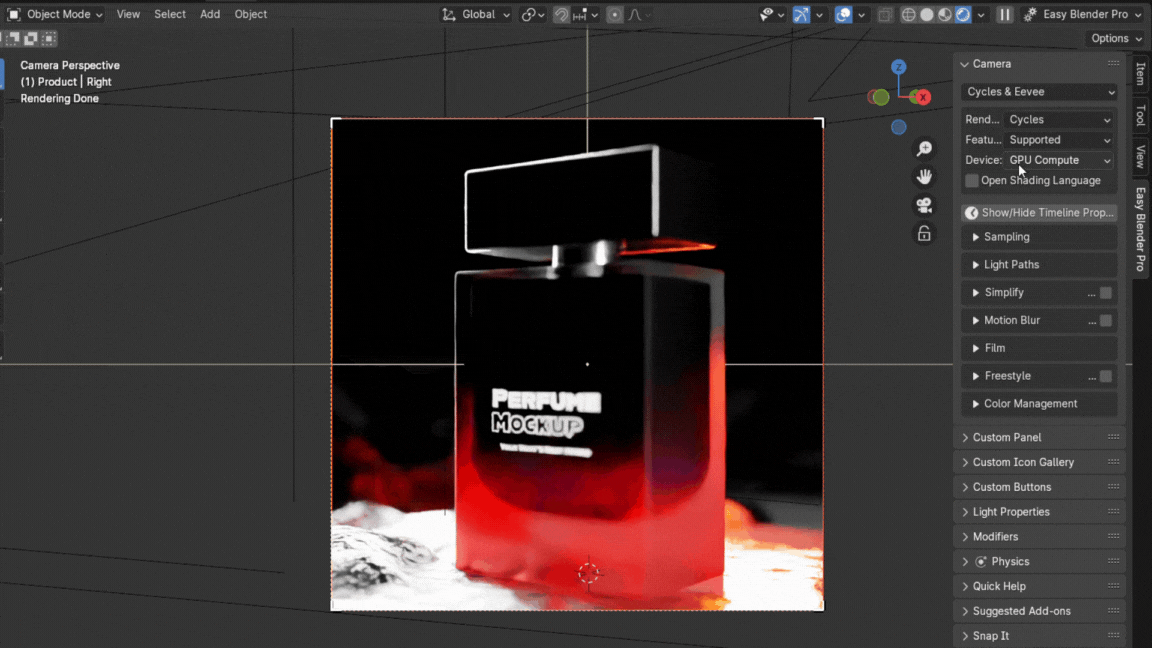
Task: Open the Device GPU Compute dropdown
Action: point(1059,160)
